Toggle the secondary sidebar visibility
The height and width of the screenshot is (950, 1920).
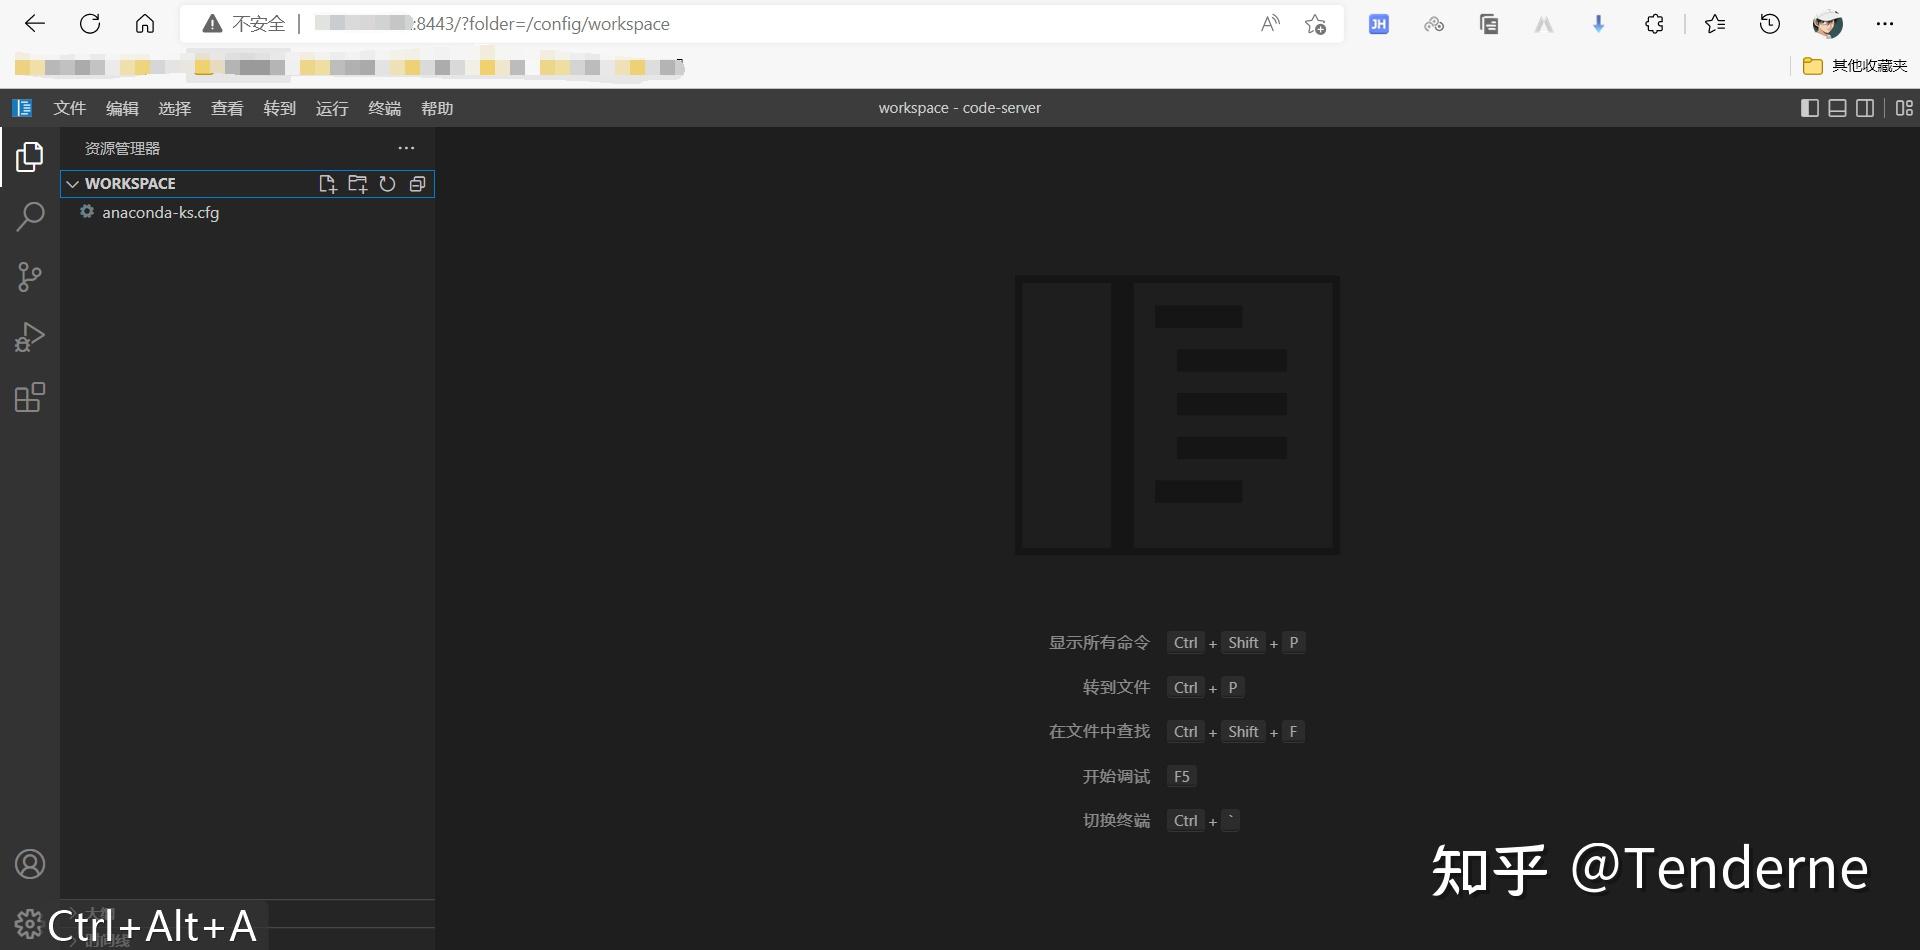1866,108
